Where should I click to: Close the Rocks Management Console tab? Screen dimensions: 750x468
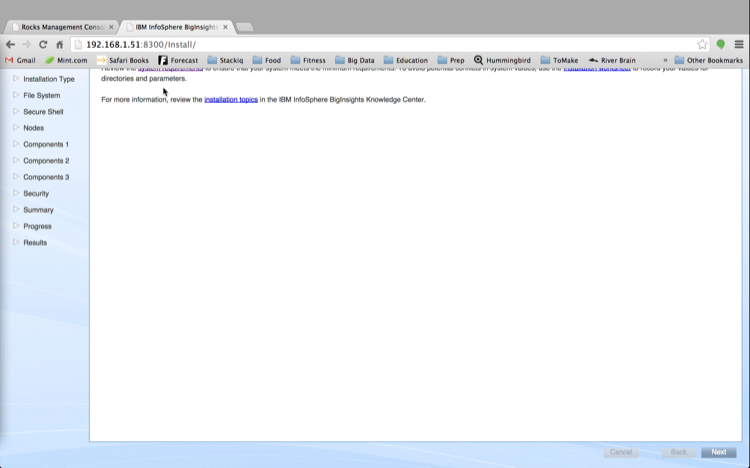[111, 27]
